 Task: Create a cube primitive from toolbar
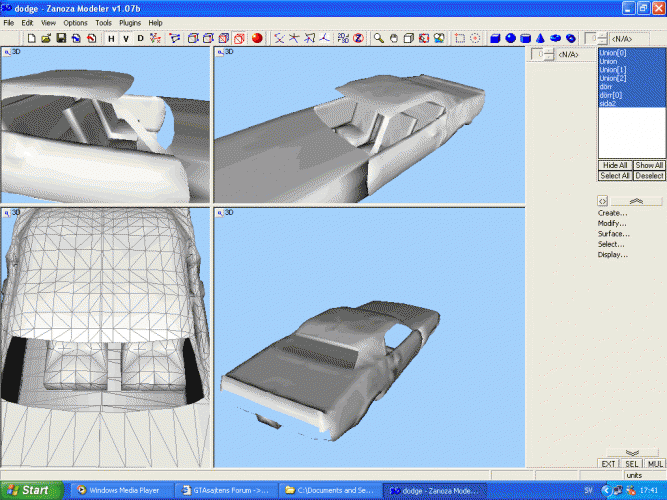495,38
